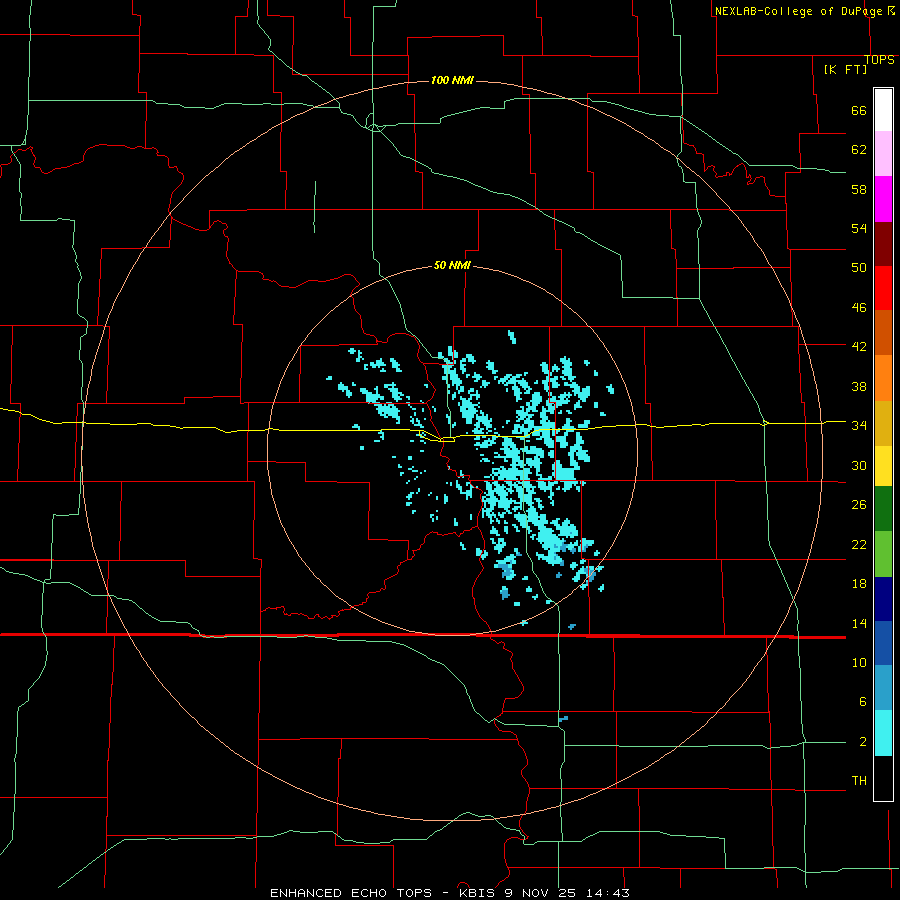Click the orange 42 kft legend swatch
The width and height of the screenshot is (900, 900).
(883, 378)
